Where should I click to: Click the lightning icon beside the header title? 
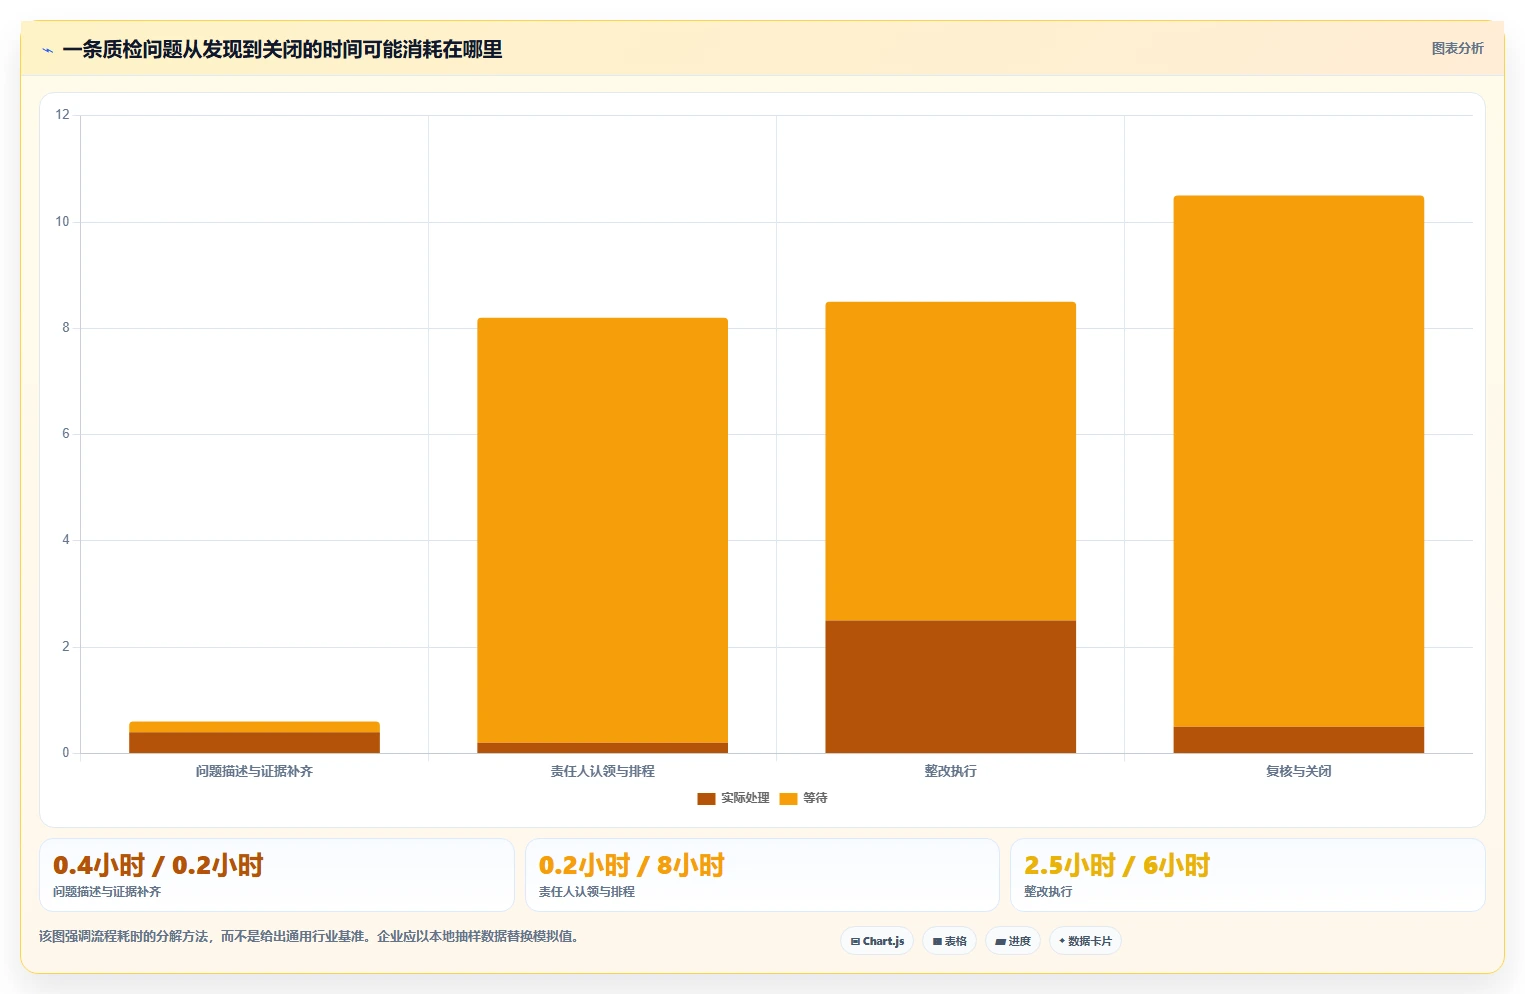tap(47, 50)
